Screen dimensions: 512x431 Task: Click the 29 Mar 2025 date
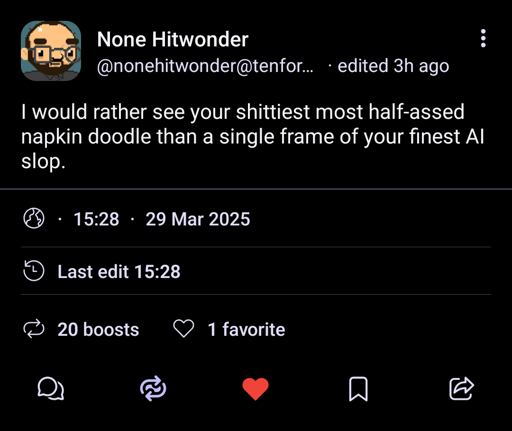point(198,219)
